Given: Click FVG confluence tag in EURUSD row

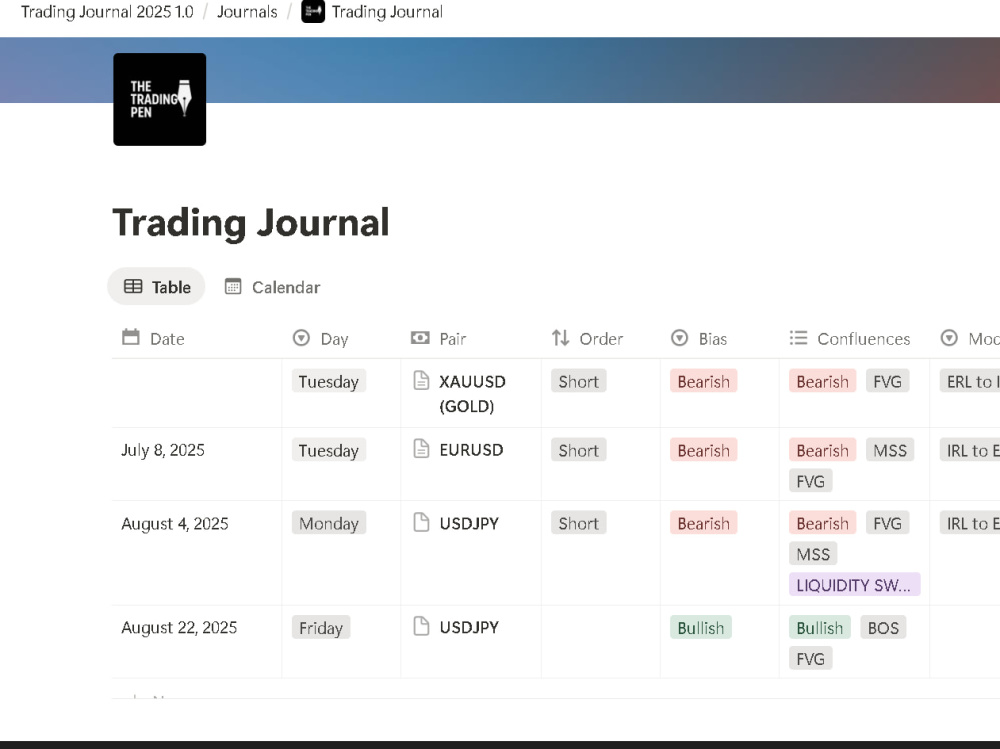Looking at the screenshot, I should pos(811,481).
